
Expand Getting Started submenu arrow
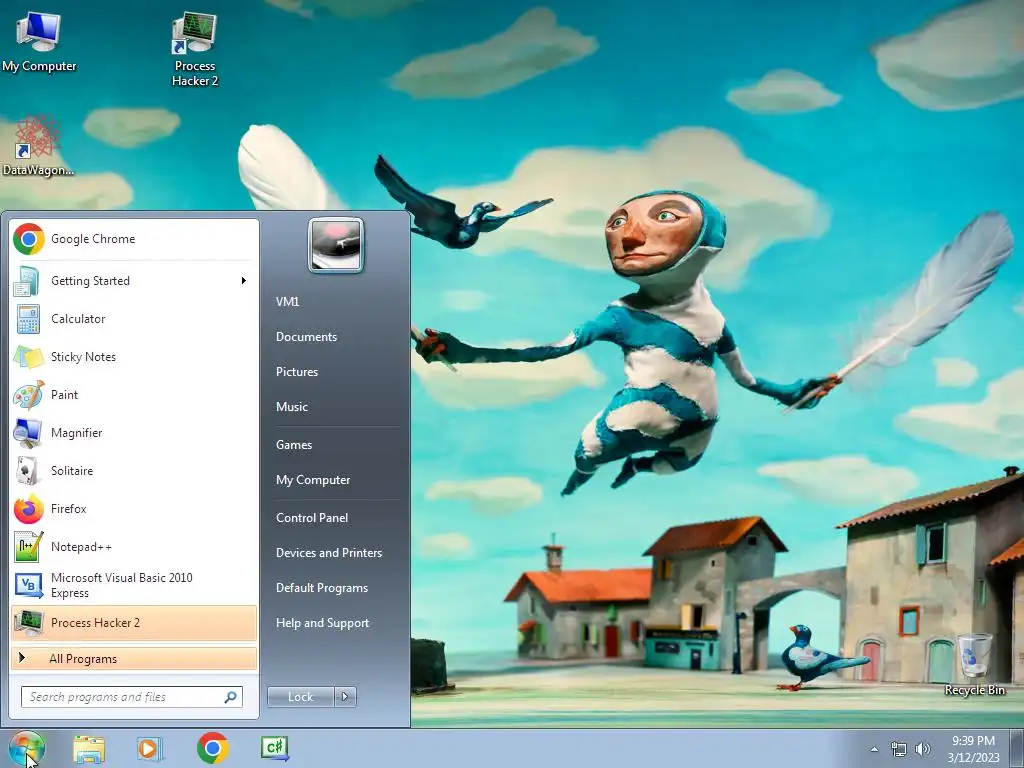pyautogui.click(x=244, y=281)
